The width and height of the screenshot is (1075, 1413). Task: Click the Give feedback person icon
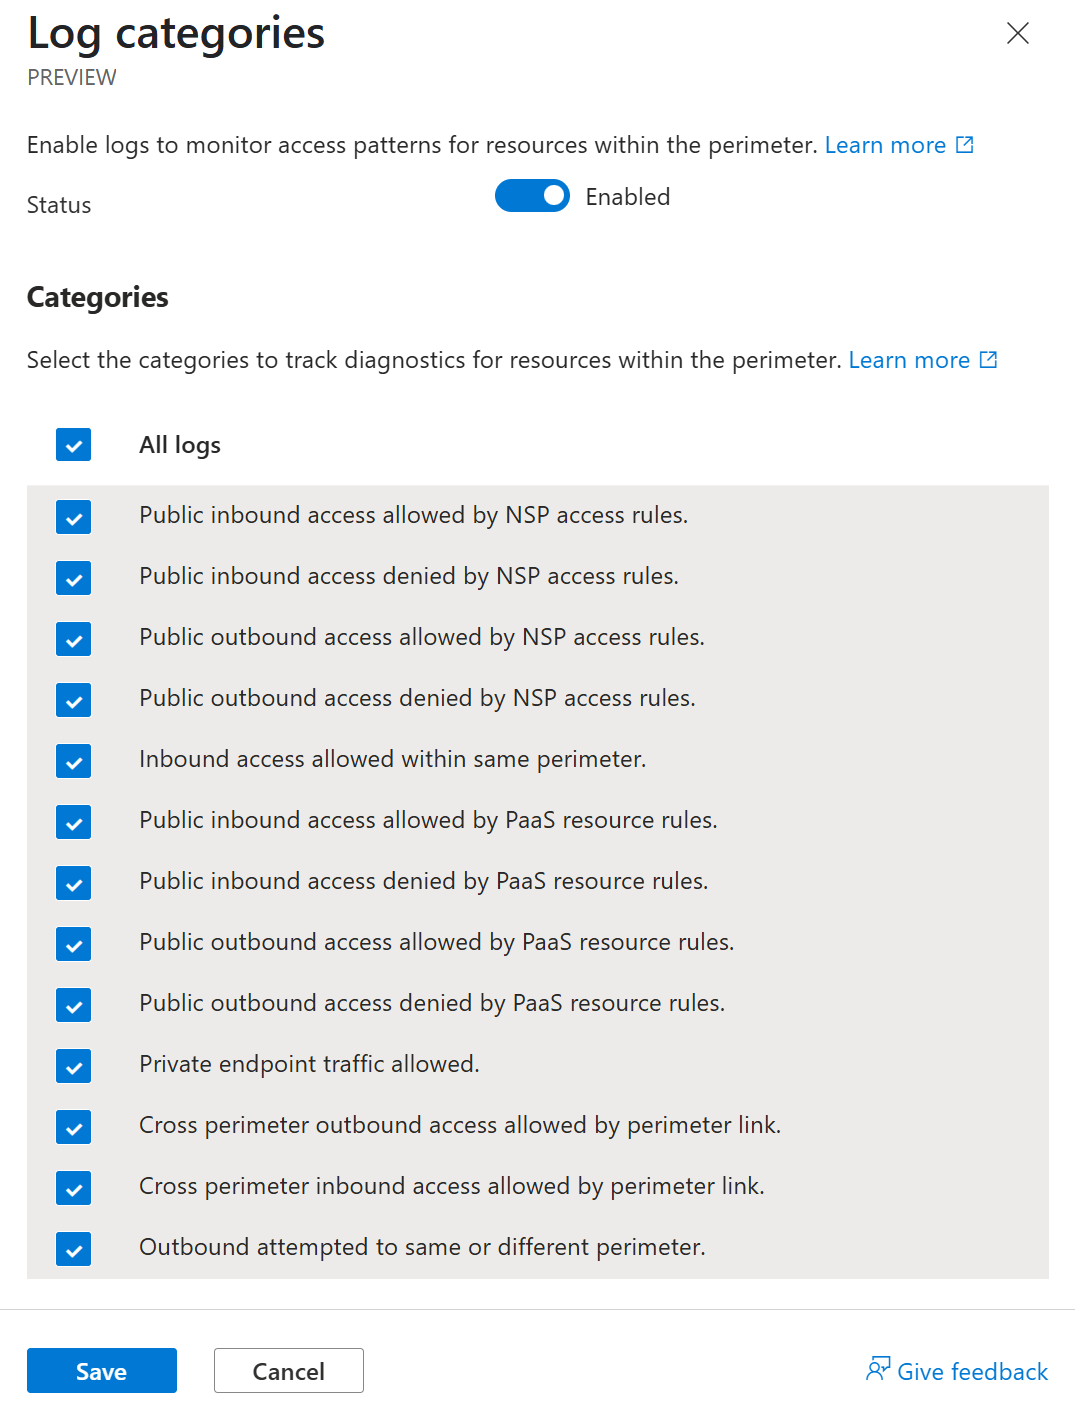tap(877, 1369)
